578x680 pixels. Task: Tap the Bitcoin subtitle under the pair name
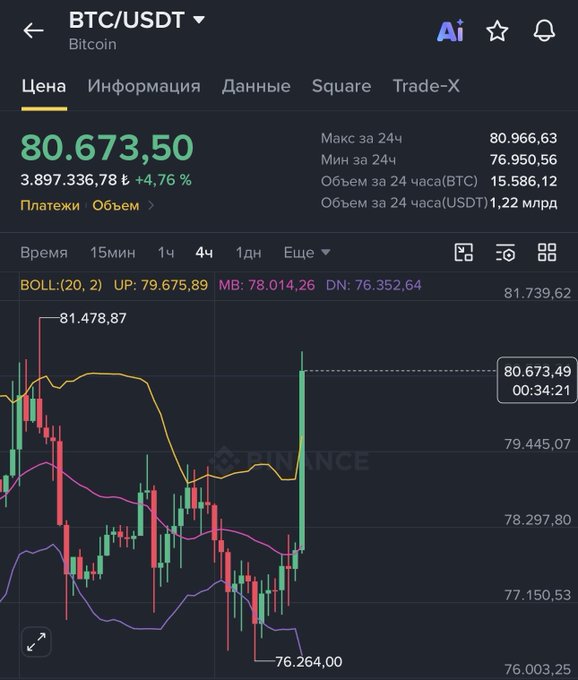[x=92, y=44]
